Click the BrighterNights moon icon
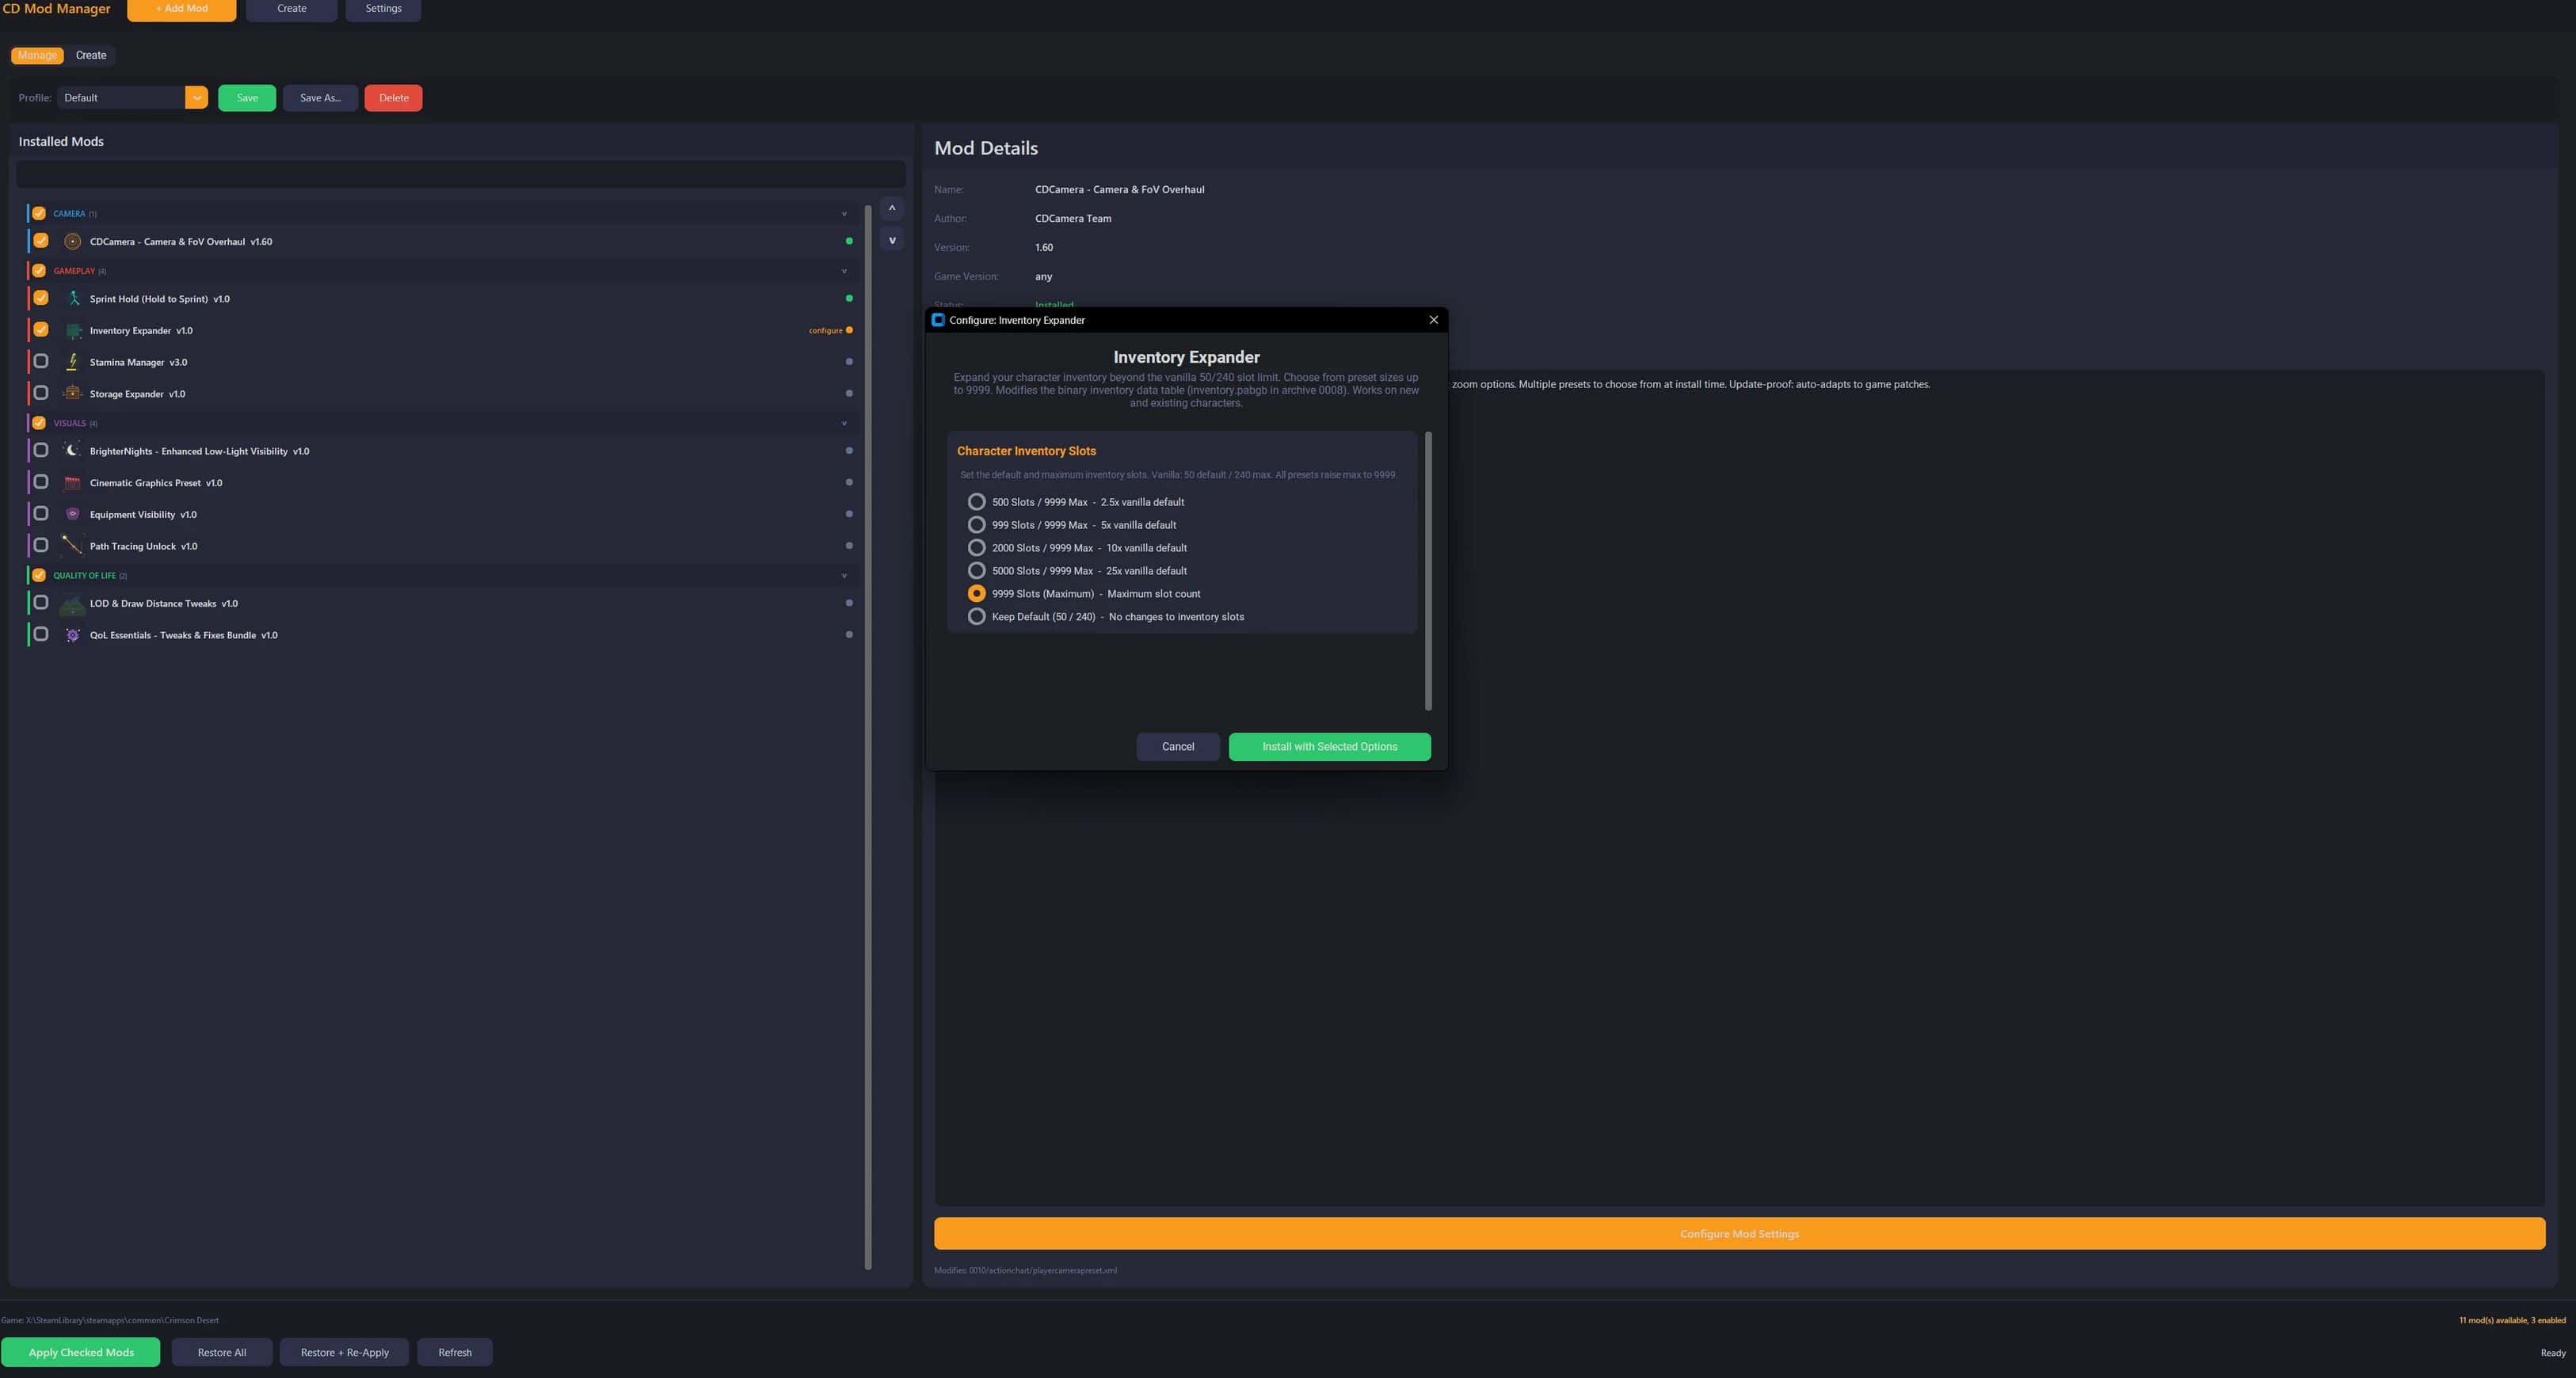 coord(72,451)
